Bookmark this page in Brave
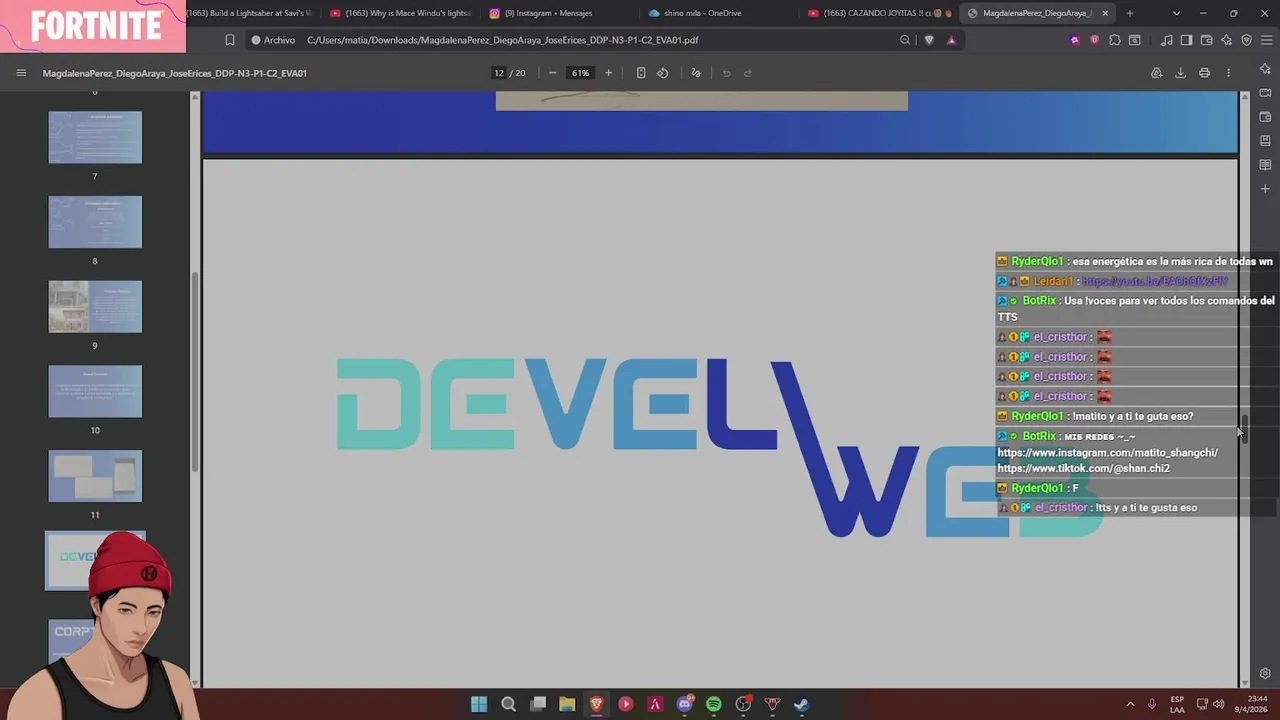Viewport: 1280px width, 720px height. [x=230, y=40]
